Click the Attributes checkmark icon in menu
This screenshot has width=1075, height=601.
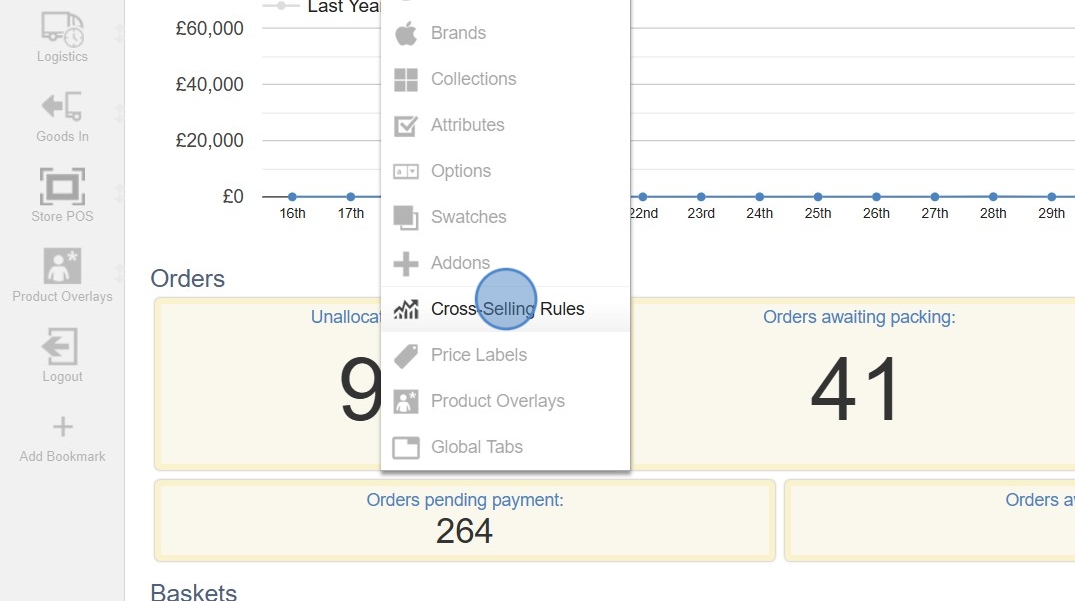coord(406,125)
